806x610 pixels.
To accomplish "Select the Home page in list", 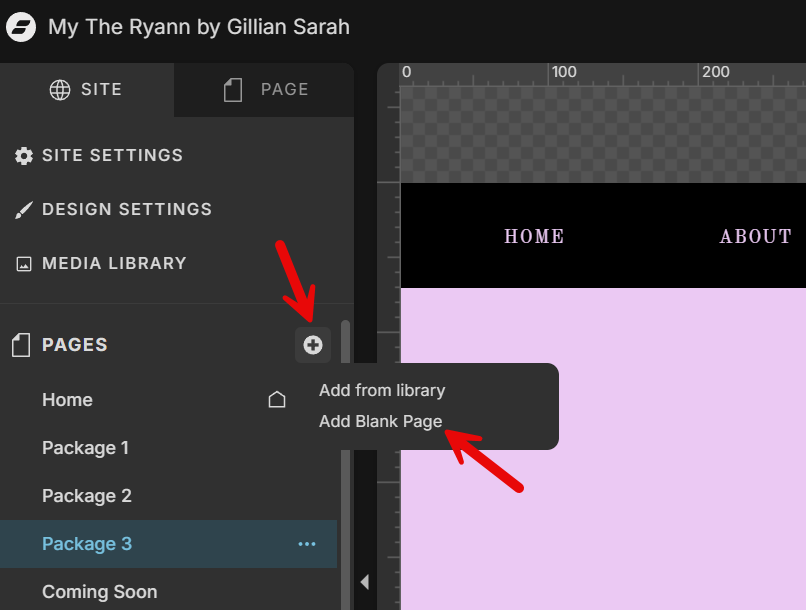I will [67, 400].
